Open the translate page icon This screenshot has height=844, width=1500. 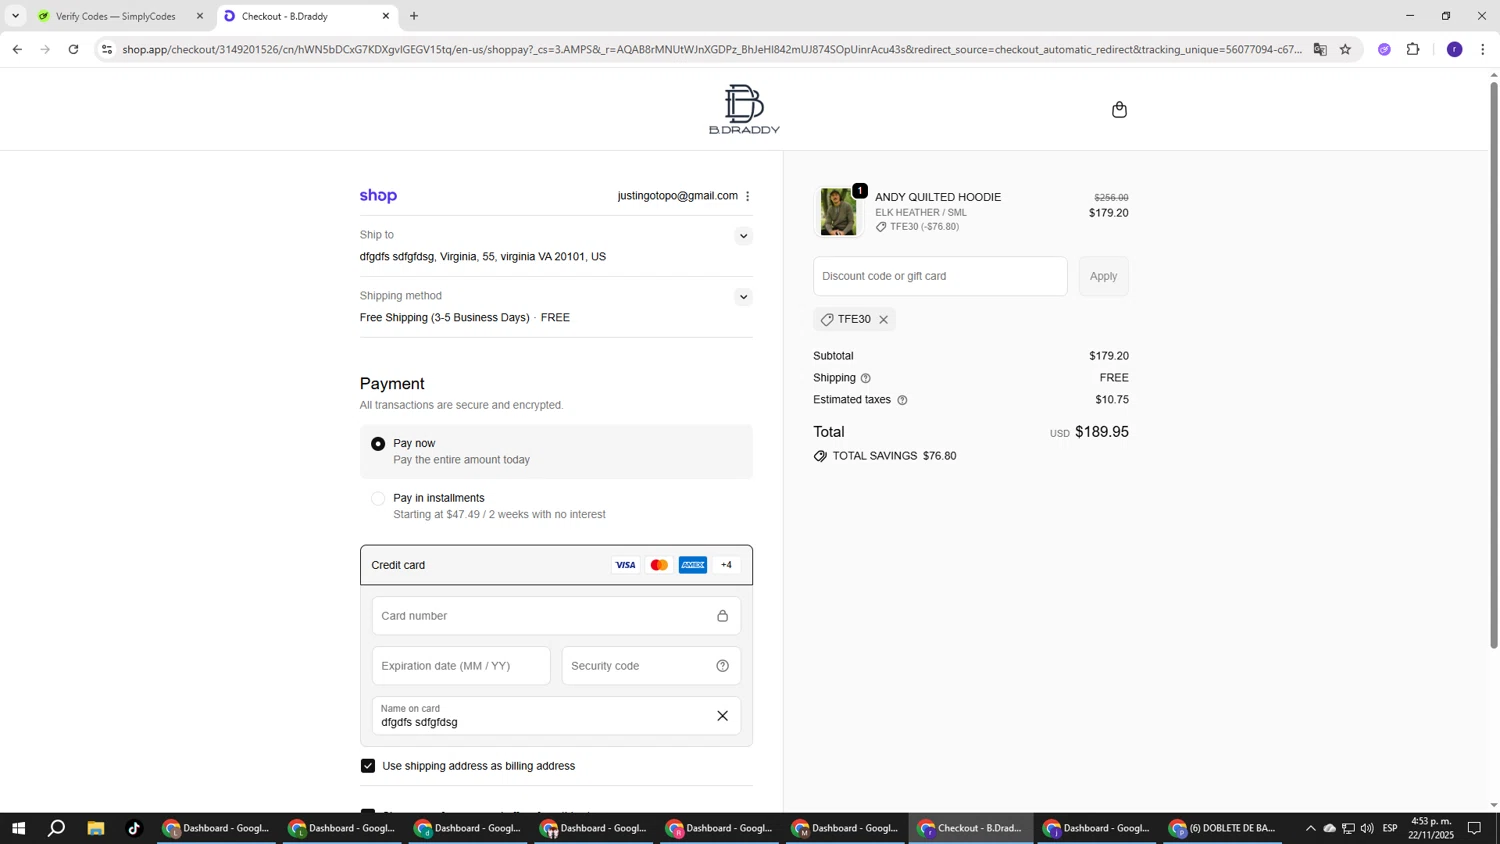pos(1320,49)
